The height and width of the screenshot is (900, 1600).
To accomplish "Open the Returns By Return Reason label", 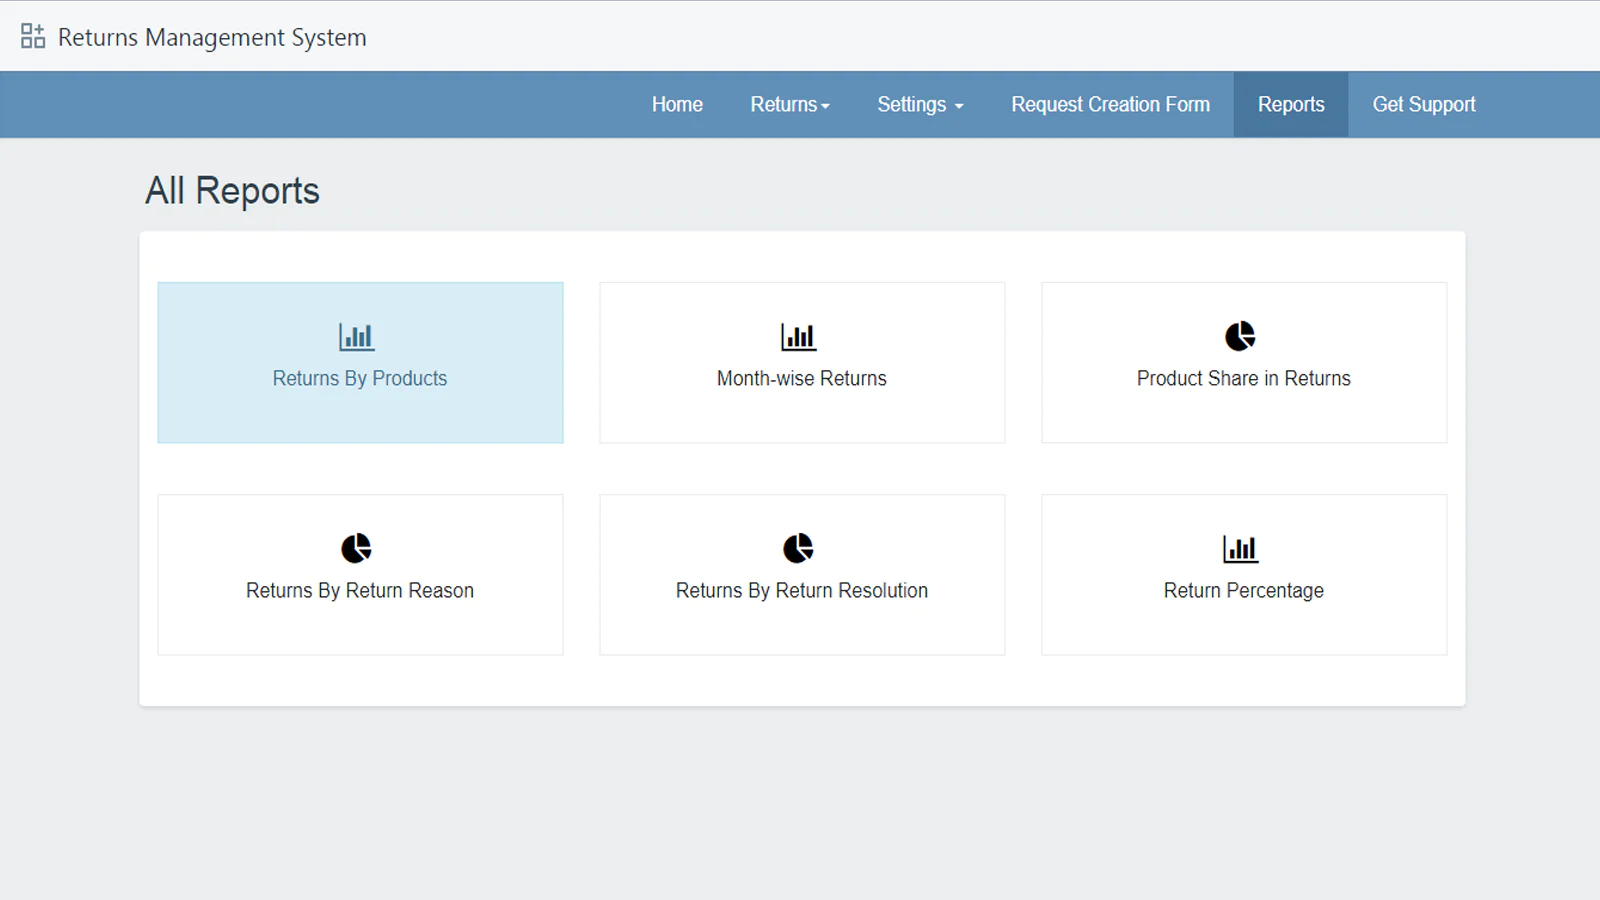I will (360, 591).
